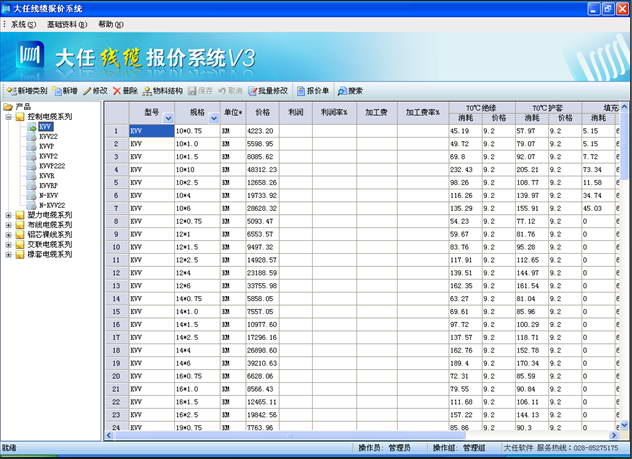
Task: Click the 70℃护套 column group header
Action: (x=548, y=108)
